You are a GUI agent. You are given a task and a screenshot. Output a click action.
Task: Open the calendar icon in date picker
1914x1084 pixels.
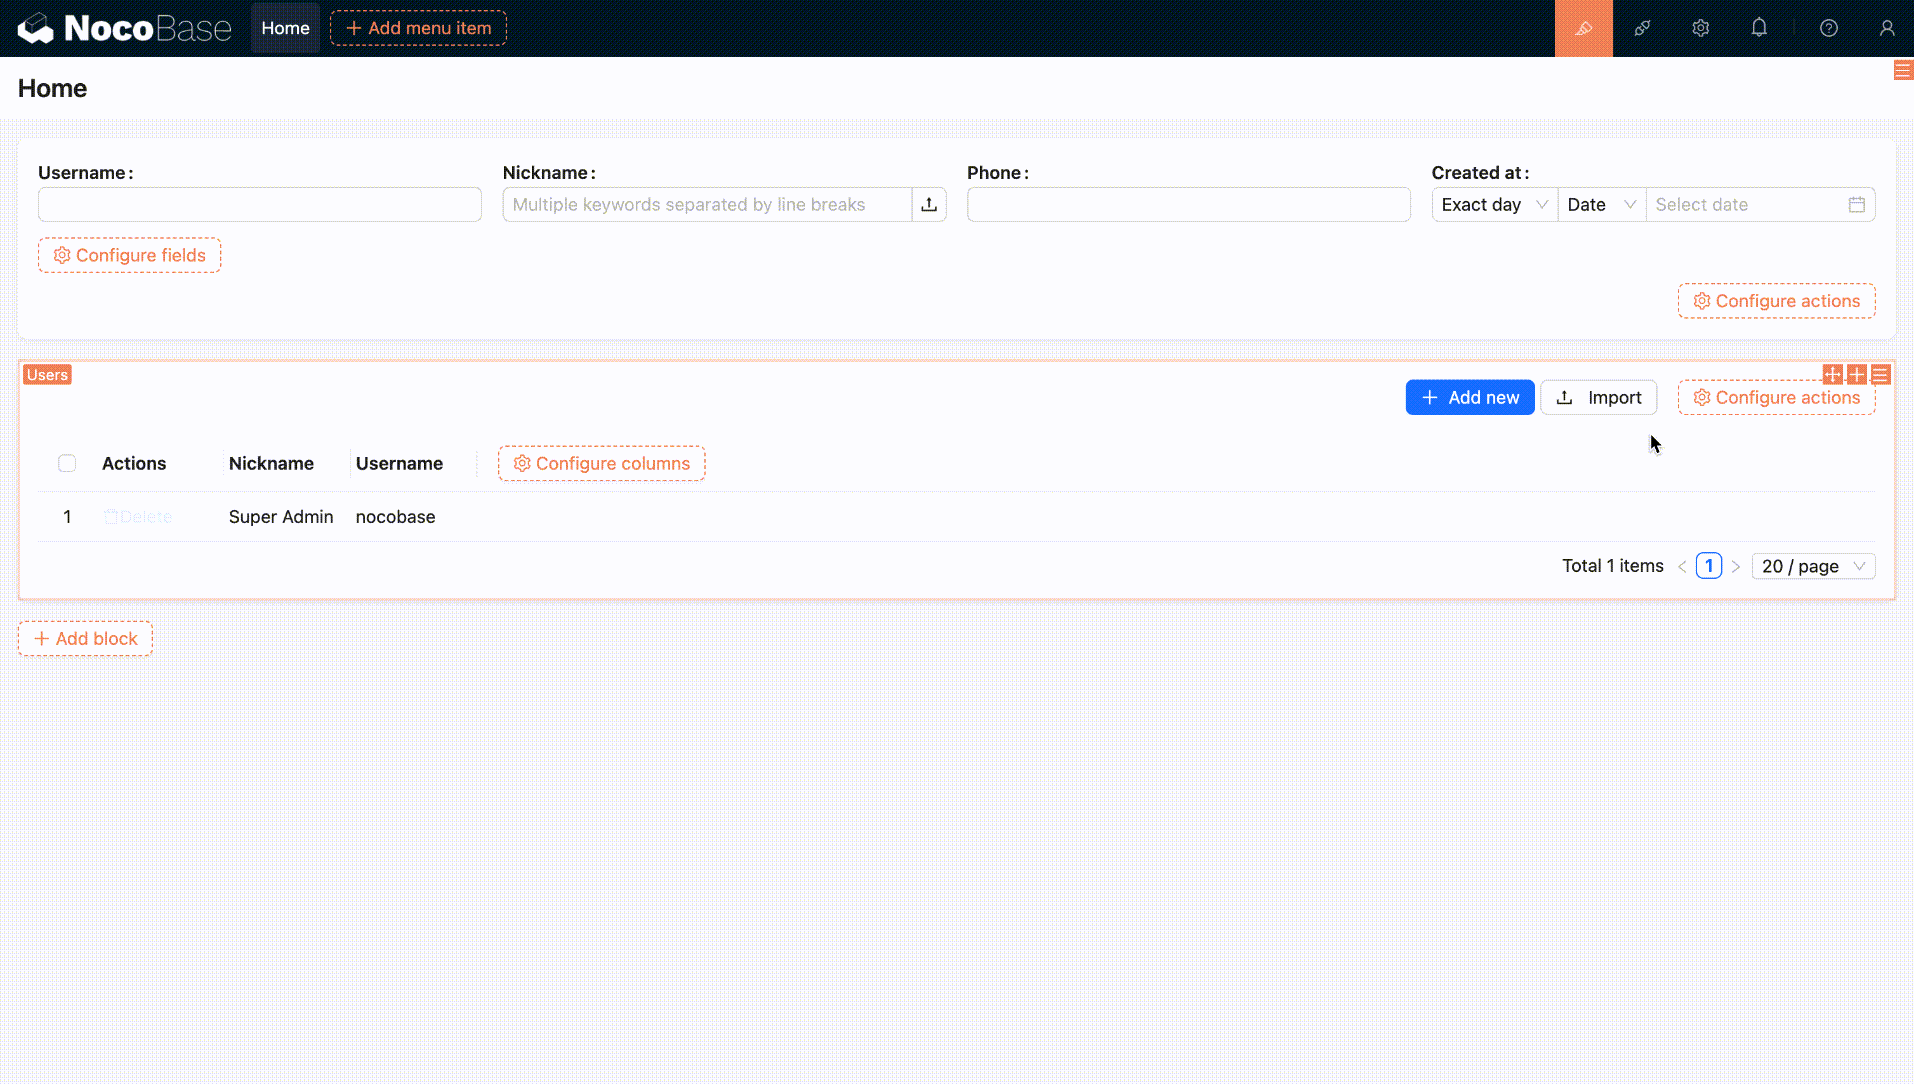click(x=1857, y=204)
